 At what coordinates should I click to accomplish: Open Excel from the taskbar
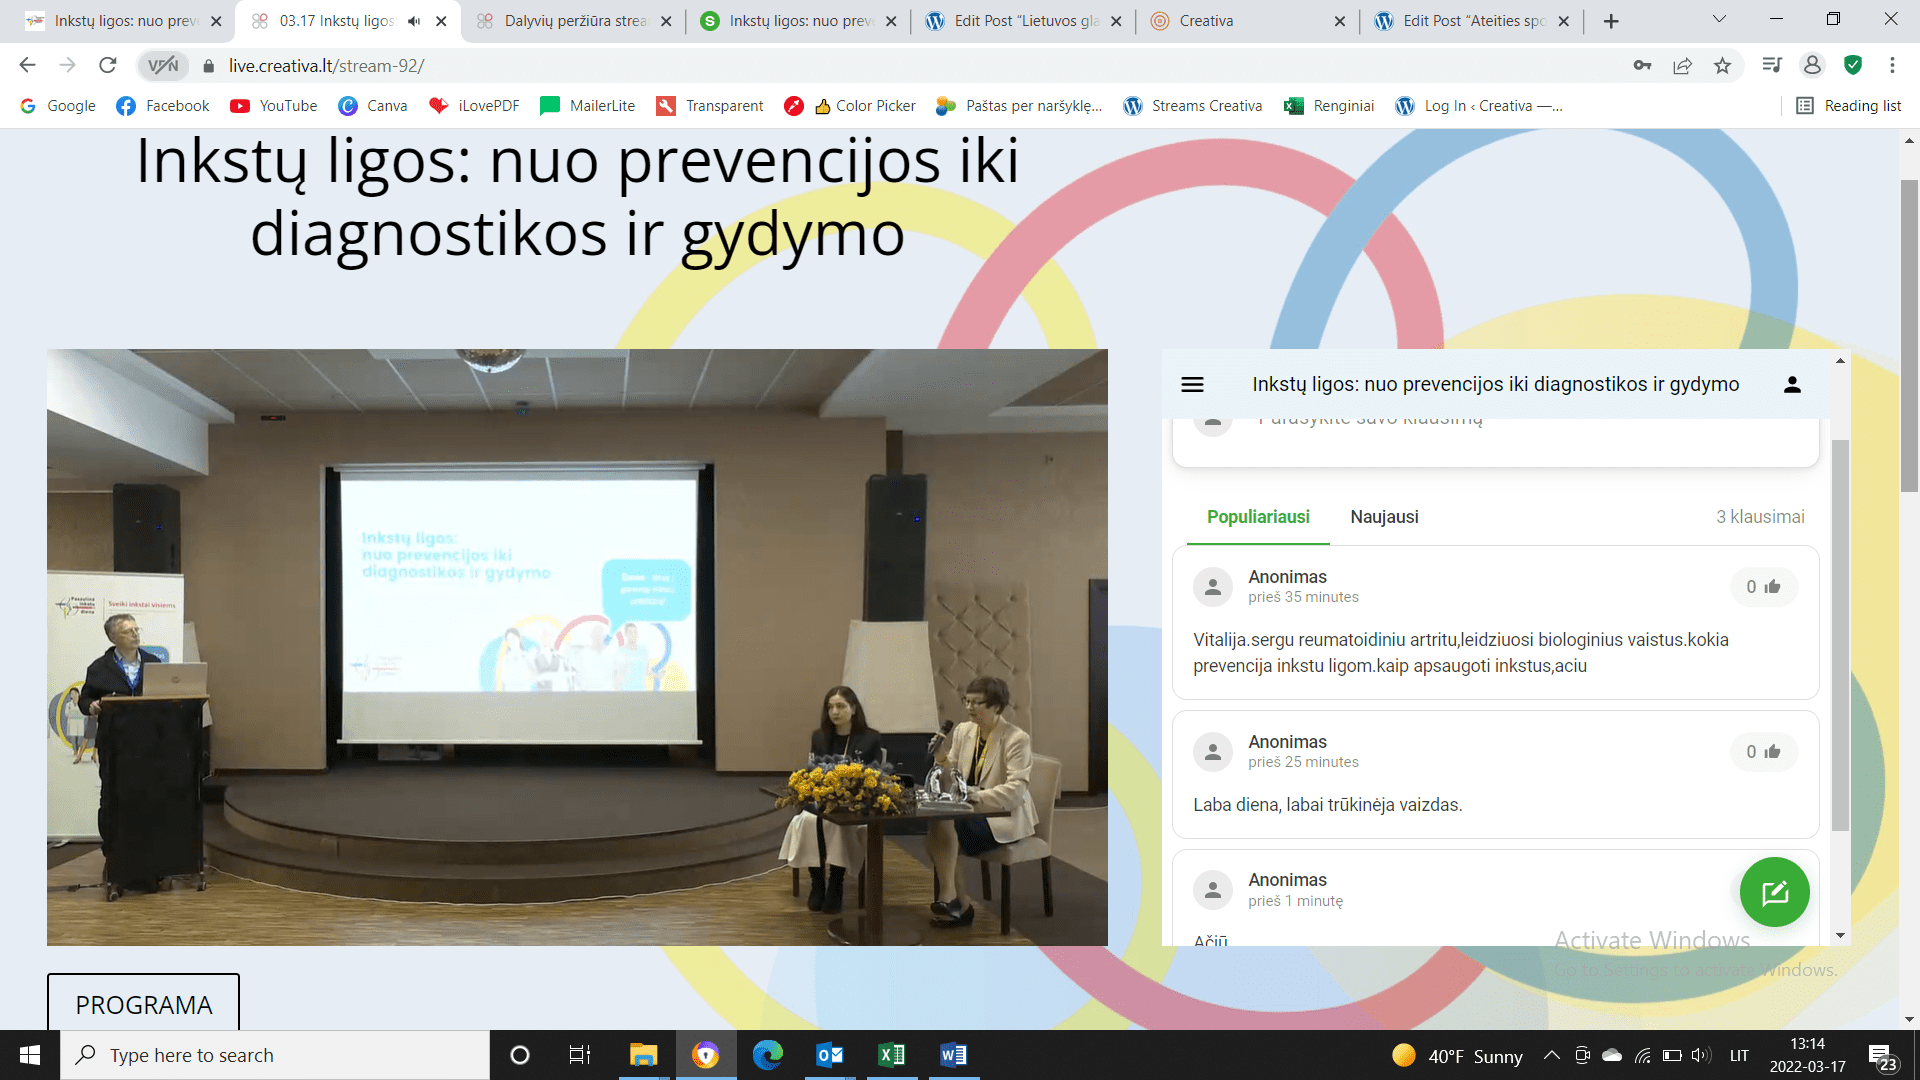click(x=891, y=1055)
